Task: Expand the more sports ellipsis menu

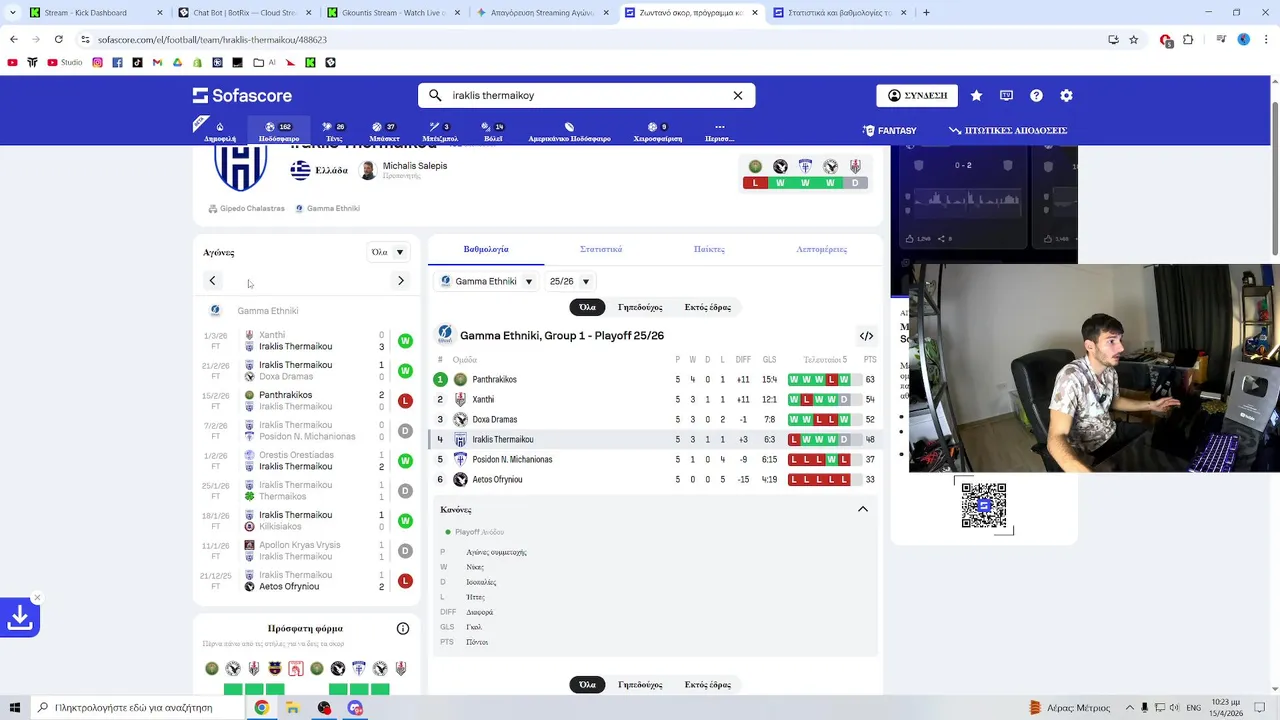Action: click(719, 132)
